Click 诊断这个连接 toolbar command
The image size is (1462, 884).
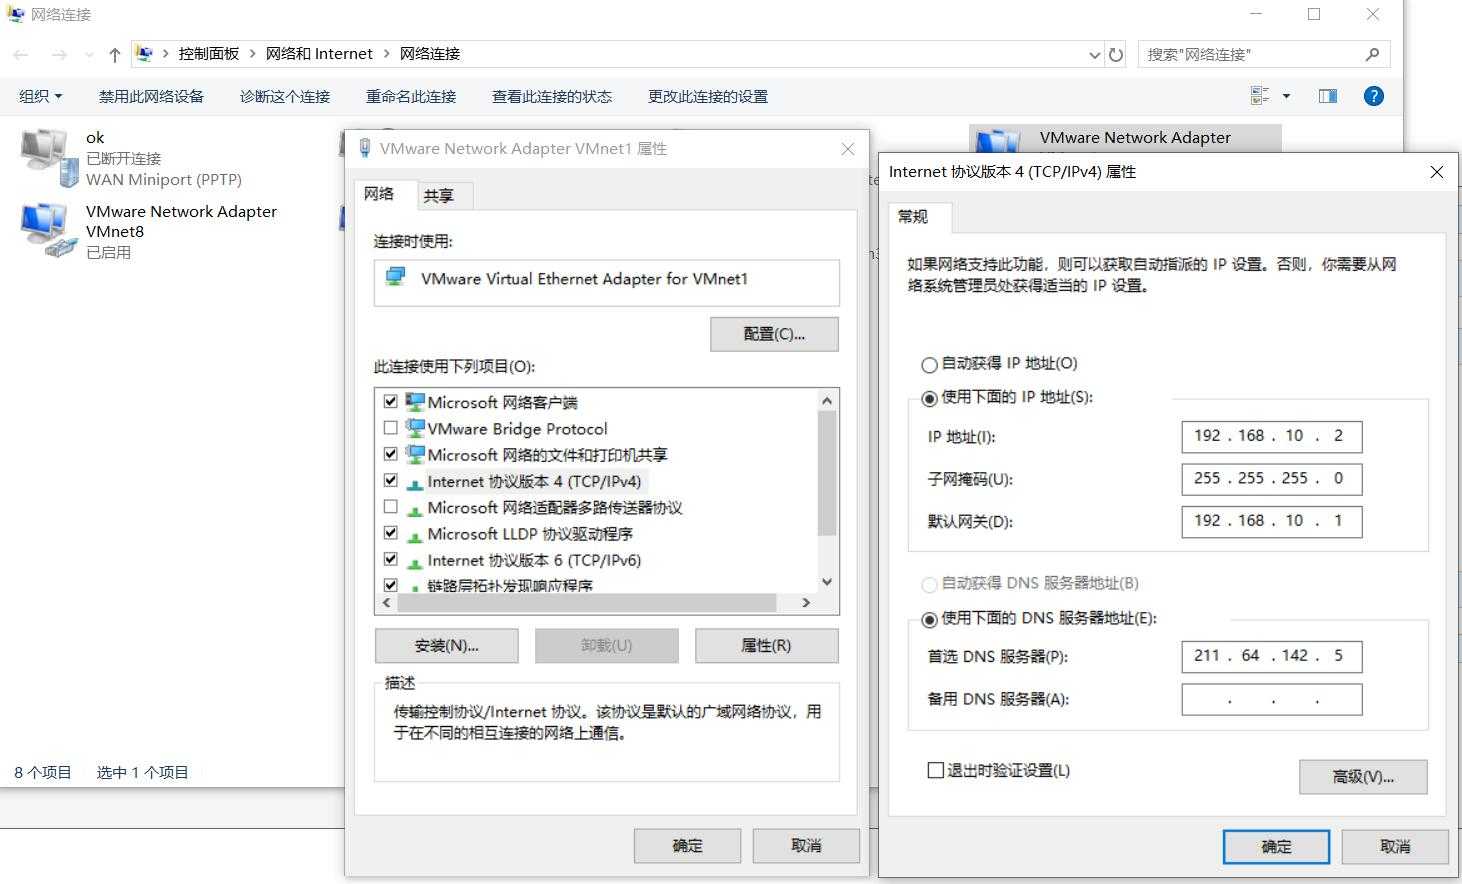(285, 96)
